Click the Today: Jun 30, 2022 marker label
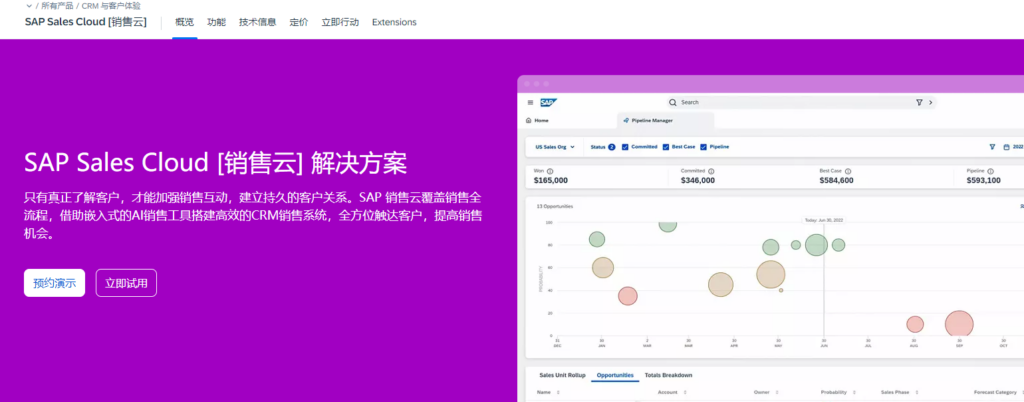 click(824, 221)
